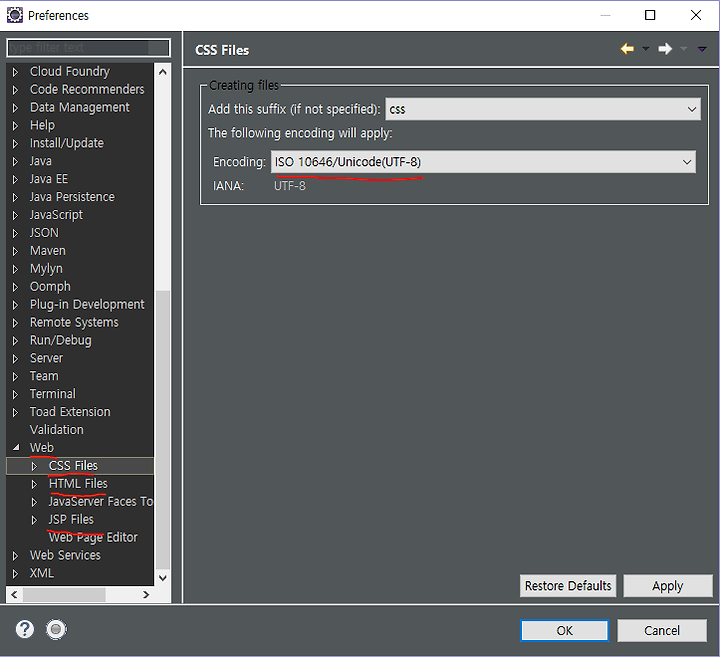Click the import/export preferences round icon
This screenshot has width=720, height=657.
point(56,629)
